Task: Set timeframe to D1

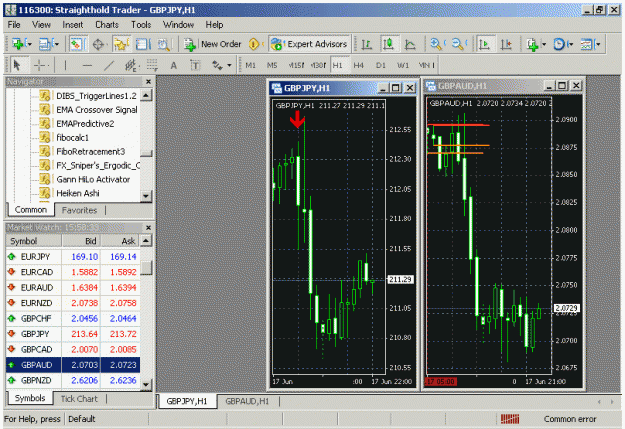Action: click(x=380, y=65)
